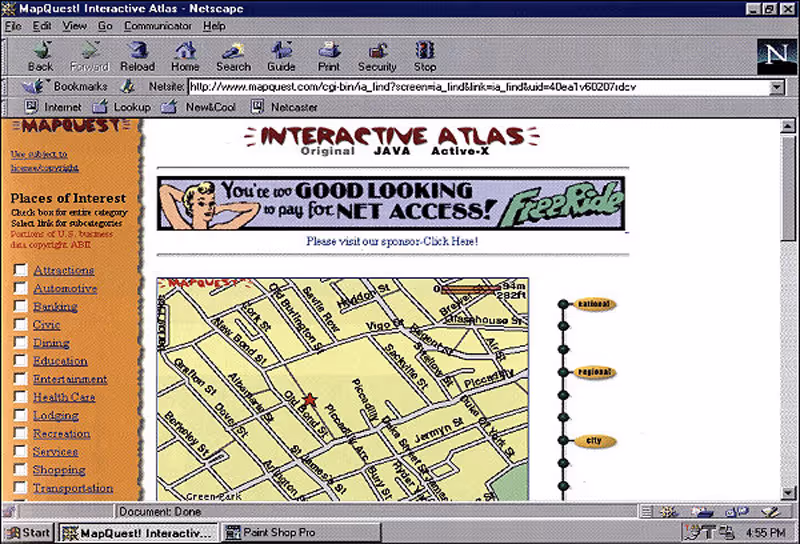Click the Use subject to license/copyright link

coord(44,161)
